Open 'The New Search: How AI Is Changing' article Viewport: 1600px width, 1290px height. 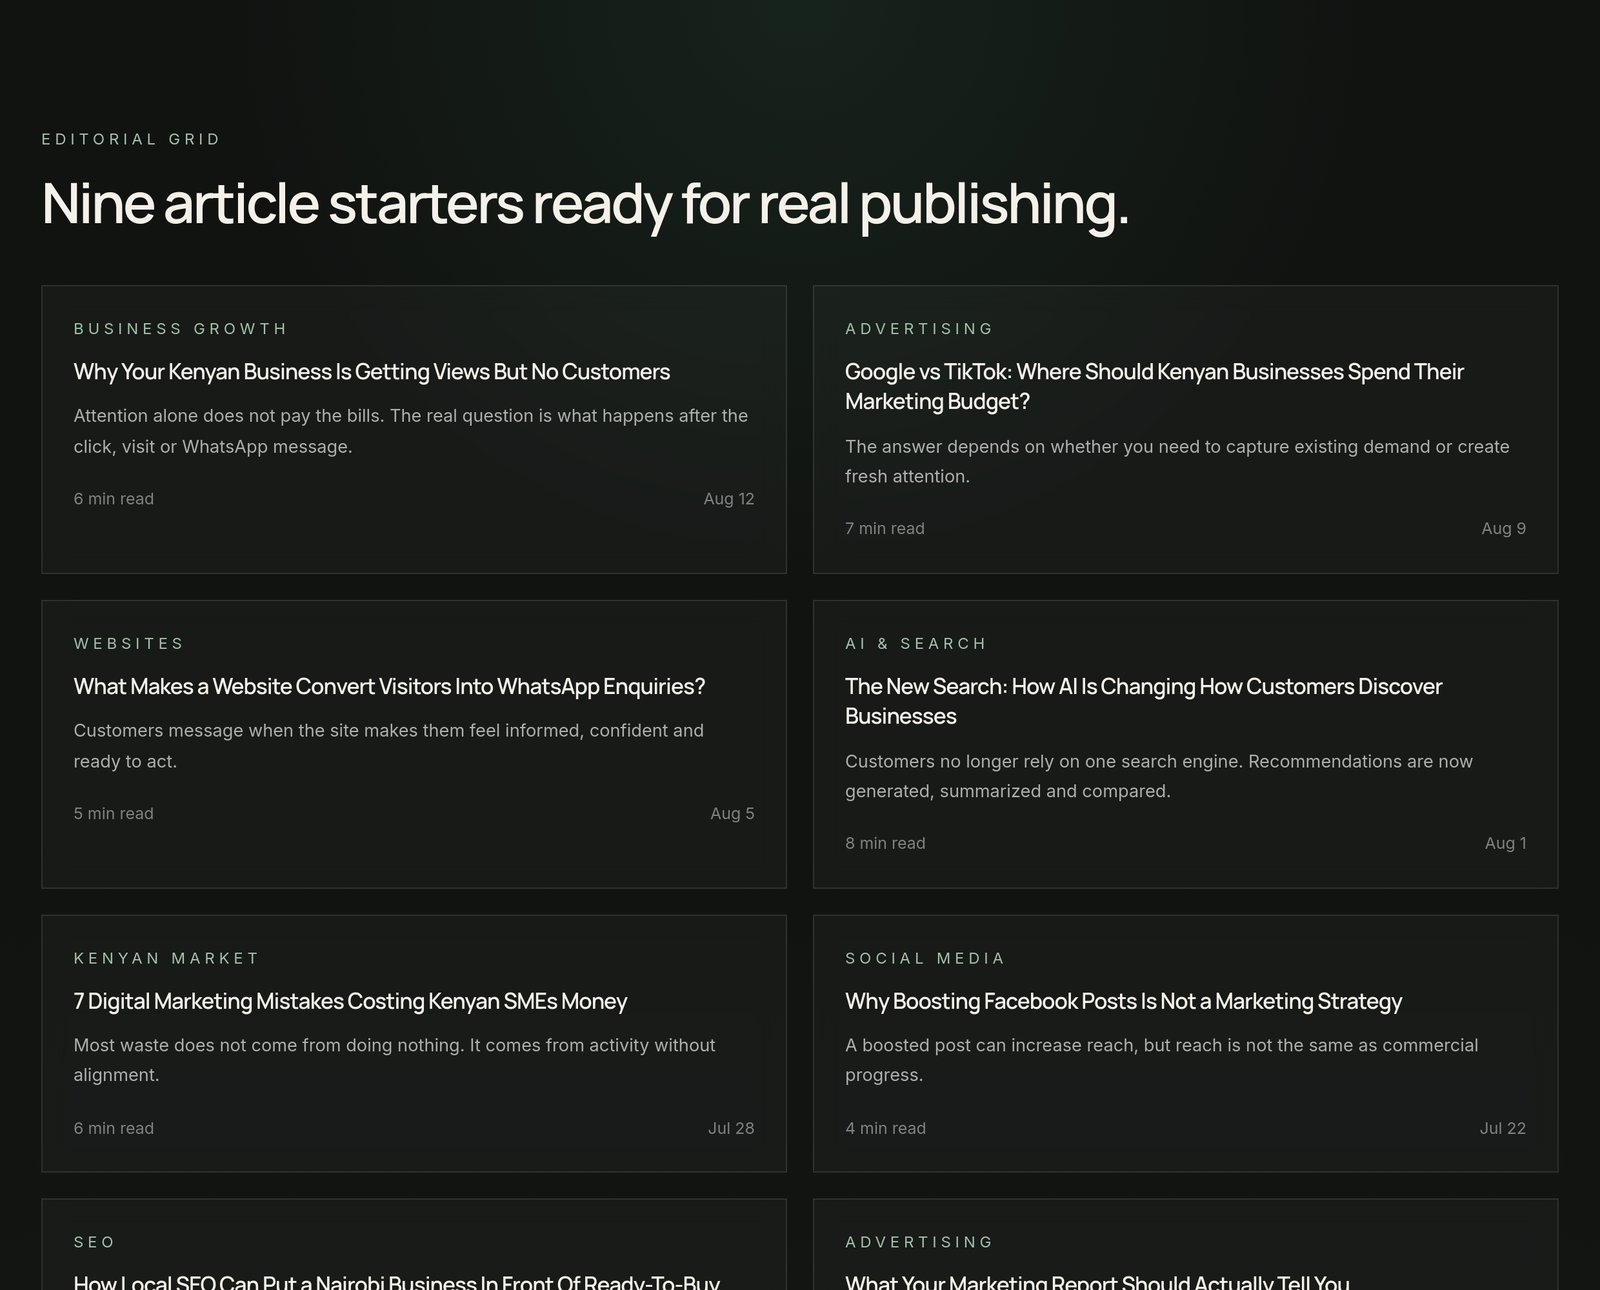pyautogui.click(x=1143, y=701)
